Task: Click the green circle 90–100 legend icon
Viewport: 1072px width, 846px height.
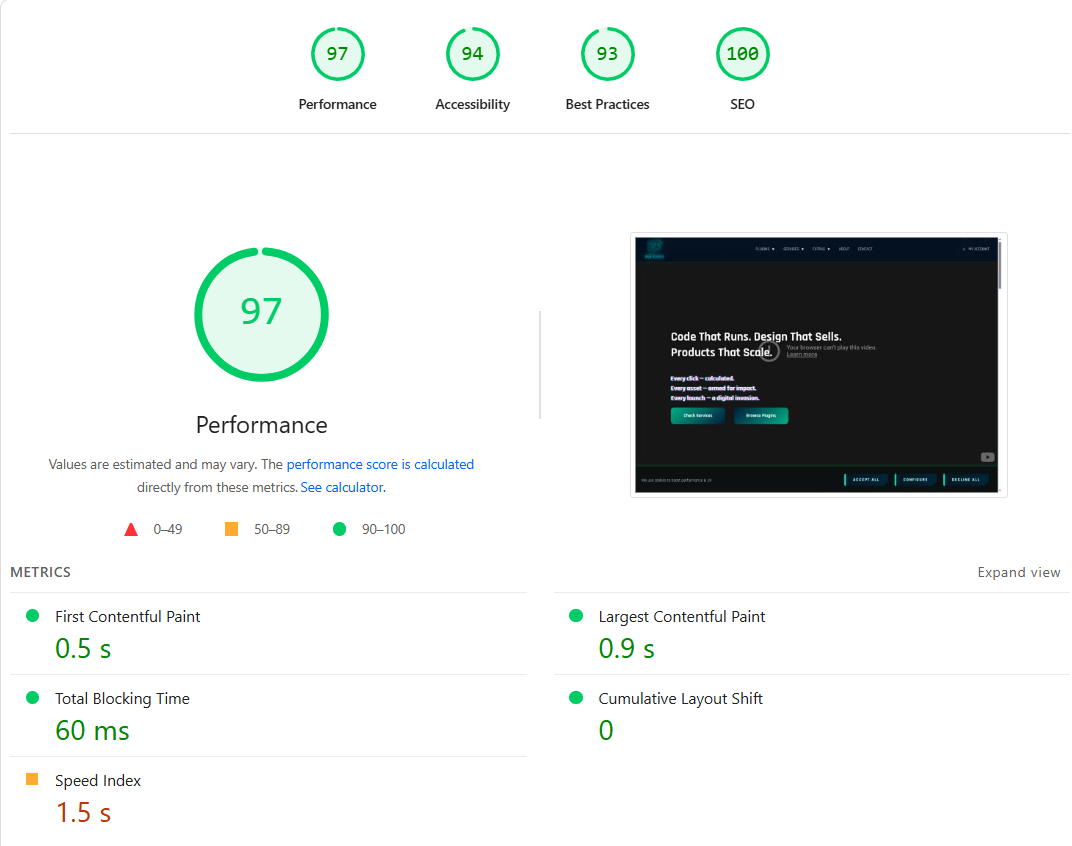Action: [340, 529]
